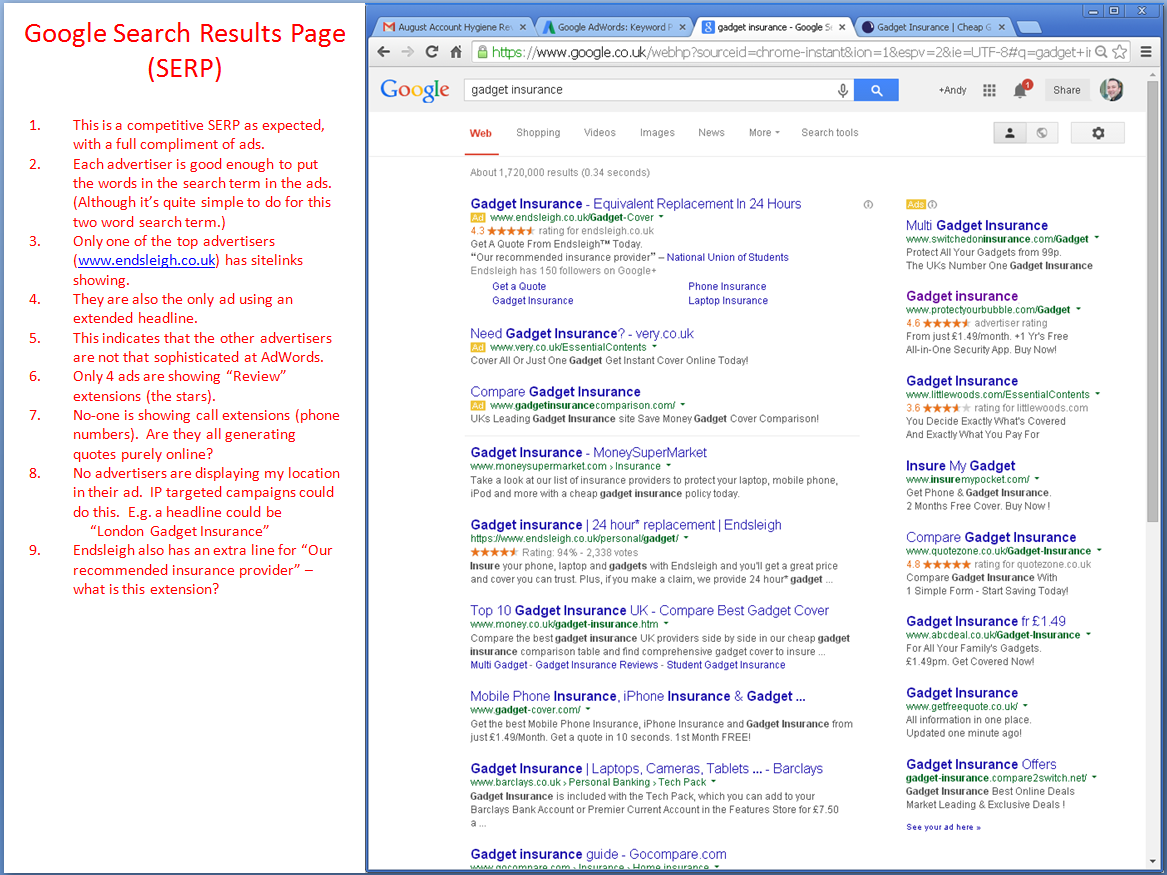Viewport: 1167px width, 875px height.
Task: Click the Phone Insurance sitelink
Action: (x=727, y=286)
